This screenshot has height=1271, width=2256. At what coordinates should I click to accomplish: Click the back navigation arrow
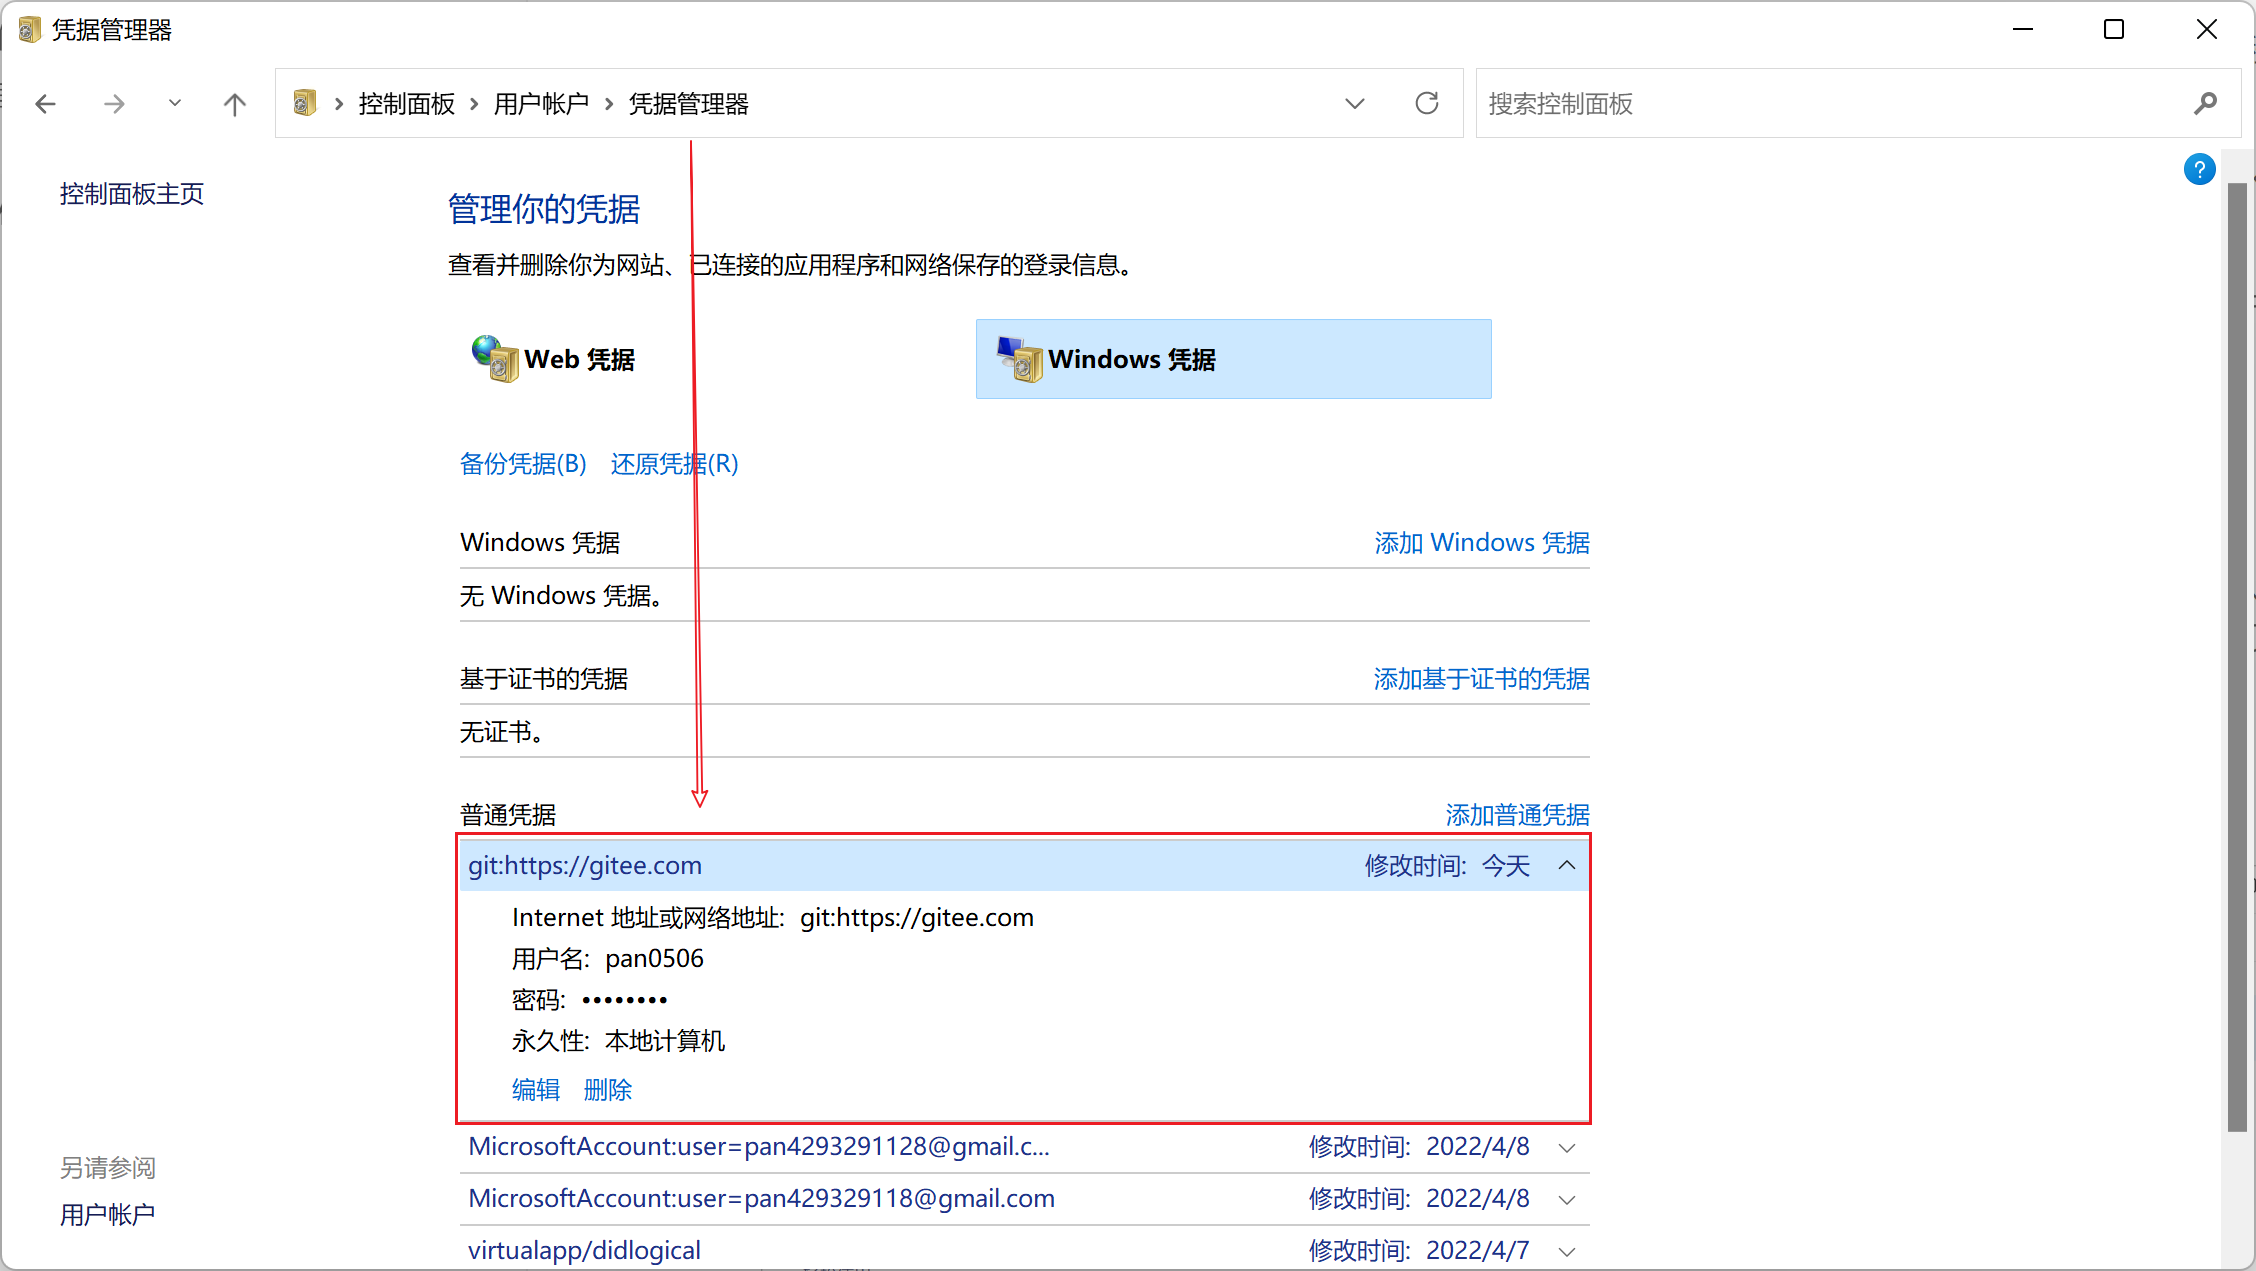pos(45,103)
